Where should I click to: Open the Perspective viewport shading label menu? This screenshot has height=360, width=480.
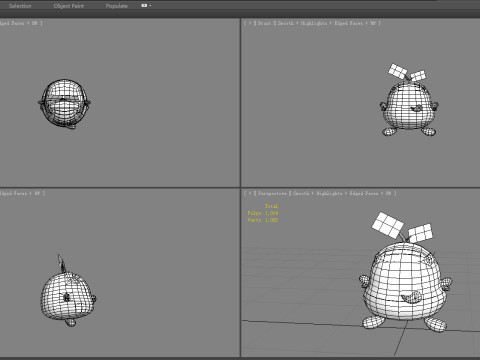[x=342, y=193]
